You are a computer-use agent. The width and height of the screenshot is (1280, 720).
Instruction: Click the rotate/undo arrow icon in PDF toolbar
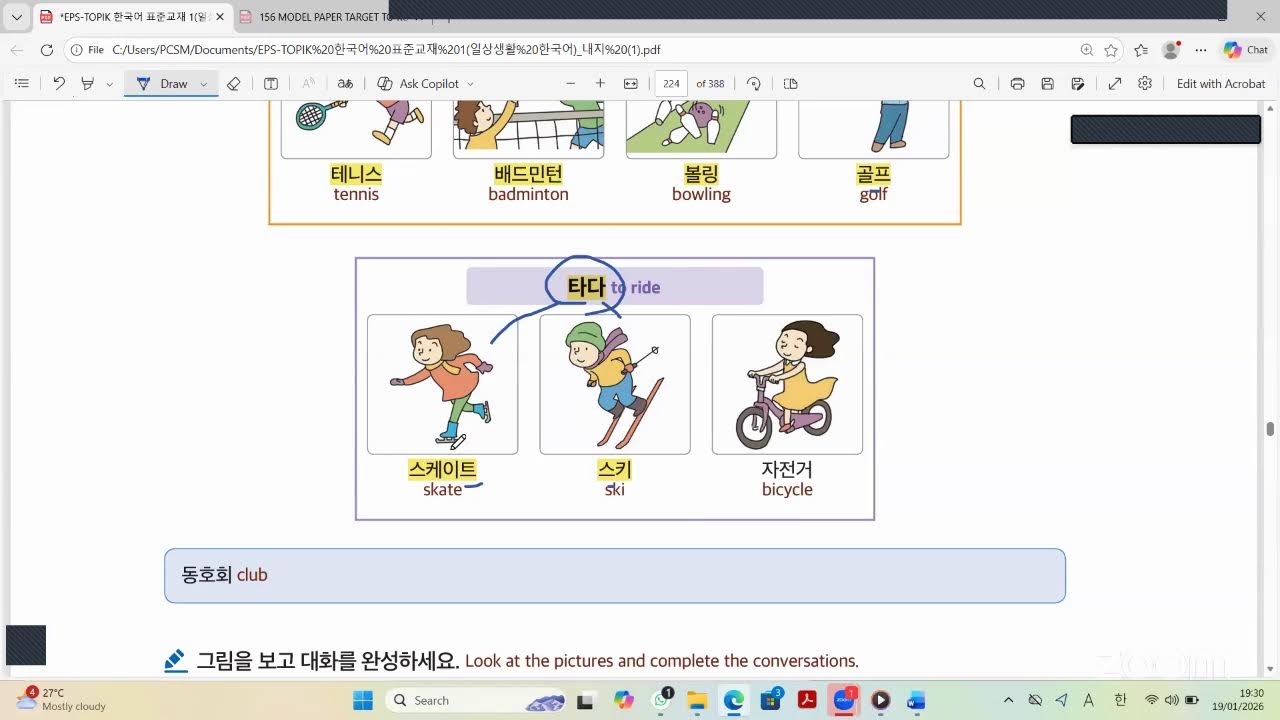[59, 84]
